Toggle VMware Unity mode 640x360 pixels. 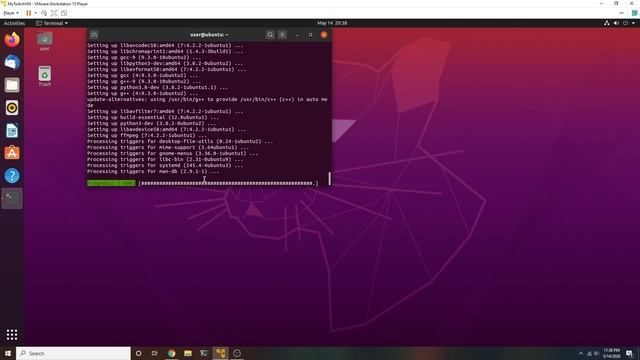64,13
